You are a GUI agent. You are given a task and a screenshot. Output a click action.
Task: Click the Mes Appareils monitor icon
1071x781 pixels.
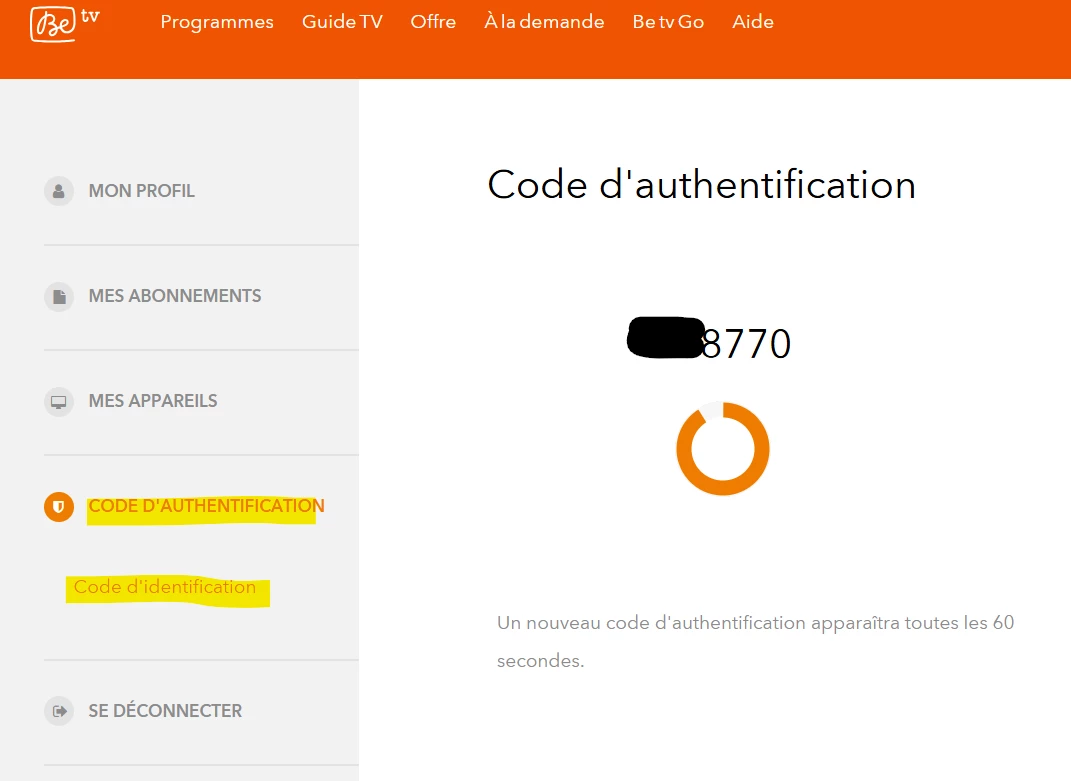click(x=59, y=401)
